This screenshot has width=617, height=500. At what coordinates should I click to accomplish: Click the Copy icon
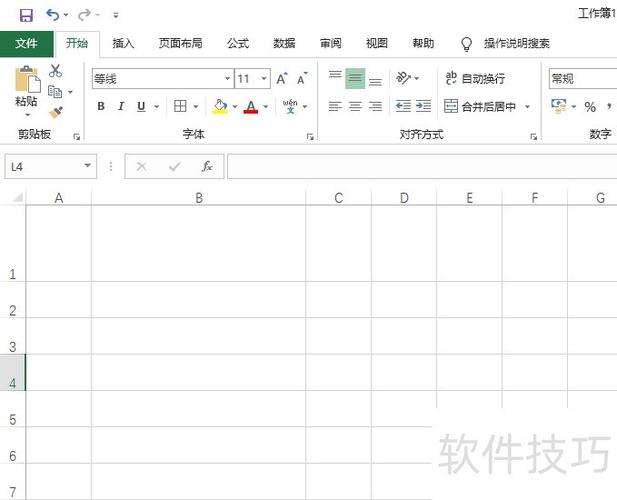pos(55,92)
